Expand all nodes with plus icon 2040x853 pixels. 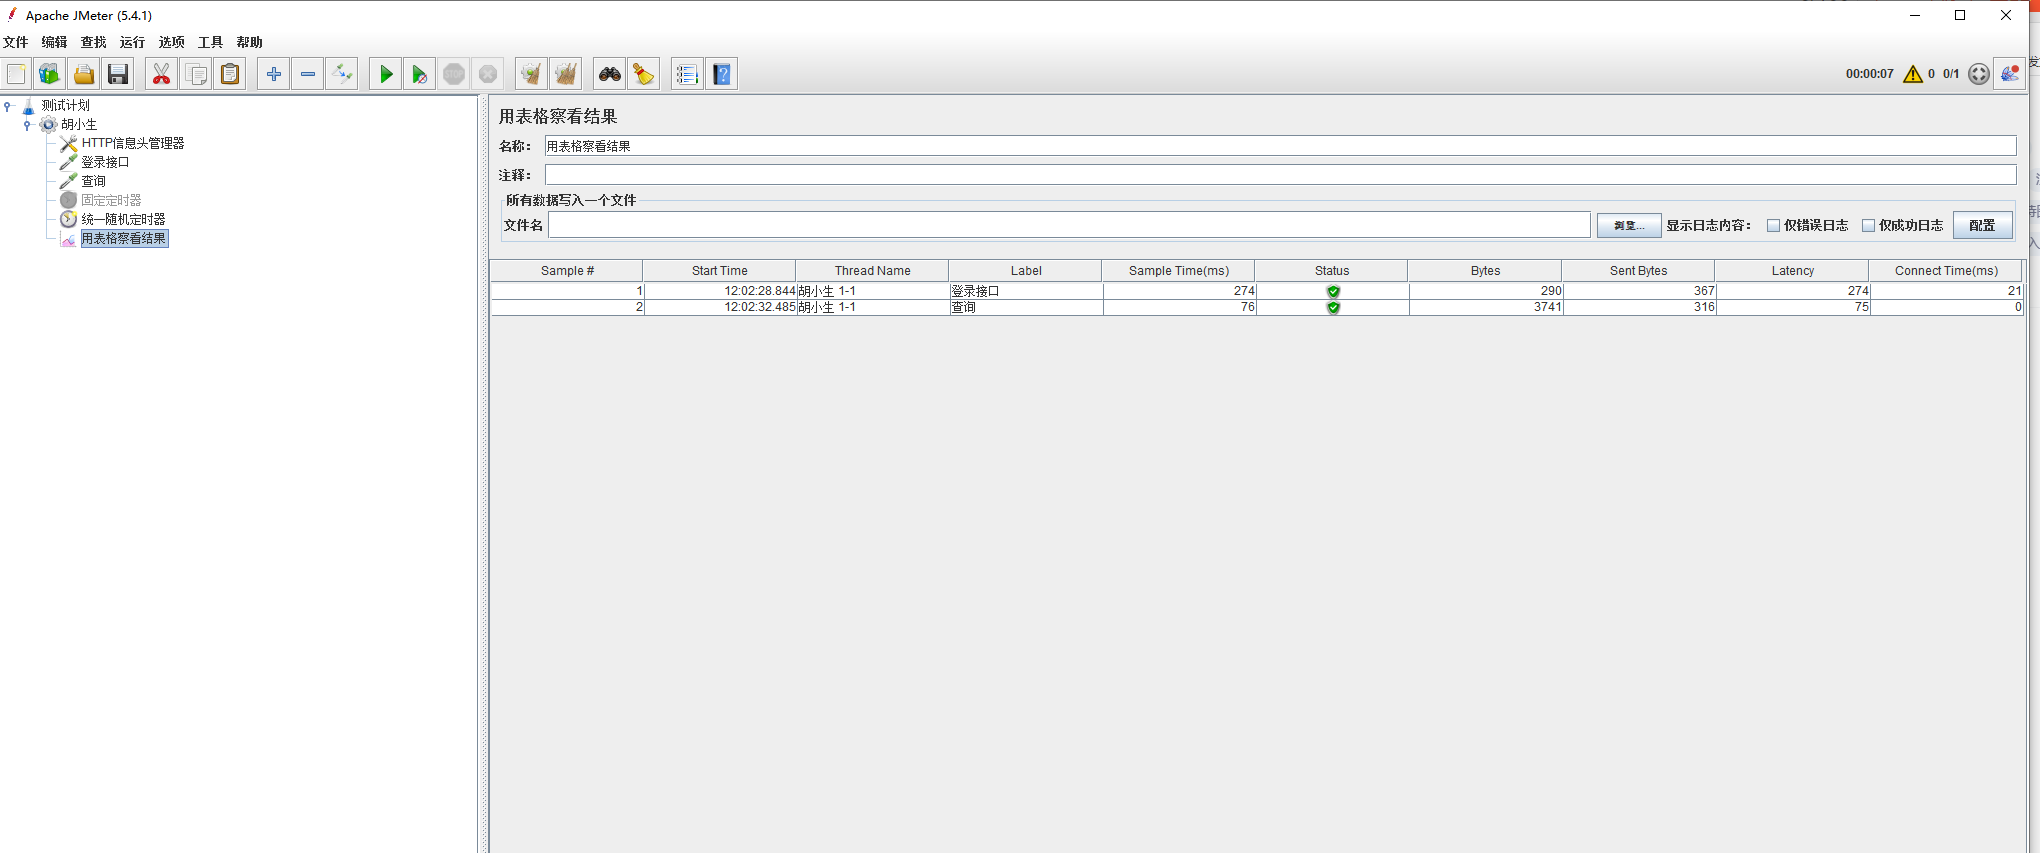pos(273,74)
